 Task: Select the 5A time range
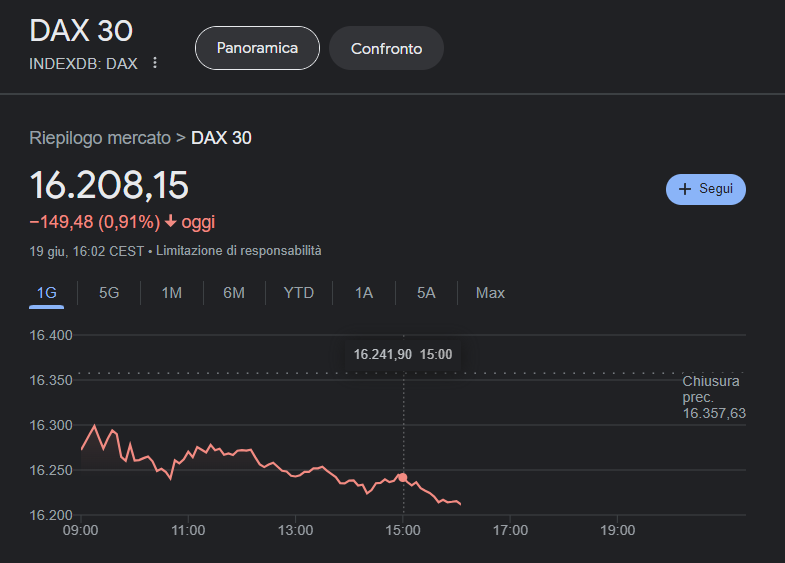(427, 293)
